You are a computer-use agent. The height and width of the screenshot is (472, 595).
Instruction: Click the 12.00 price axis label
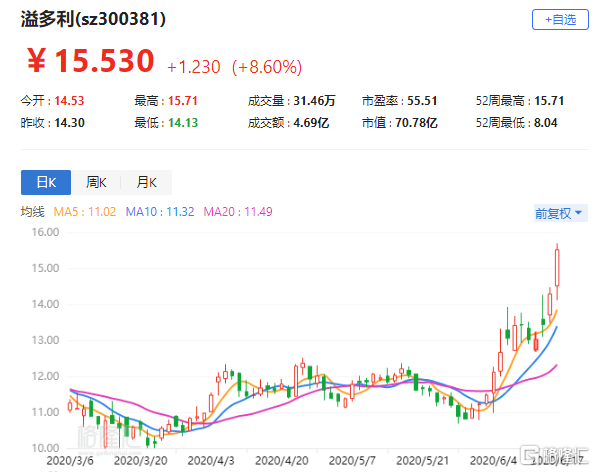click(x=45, y=376)
